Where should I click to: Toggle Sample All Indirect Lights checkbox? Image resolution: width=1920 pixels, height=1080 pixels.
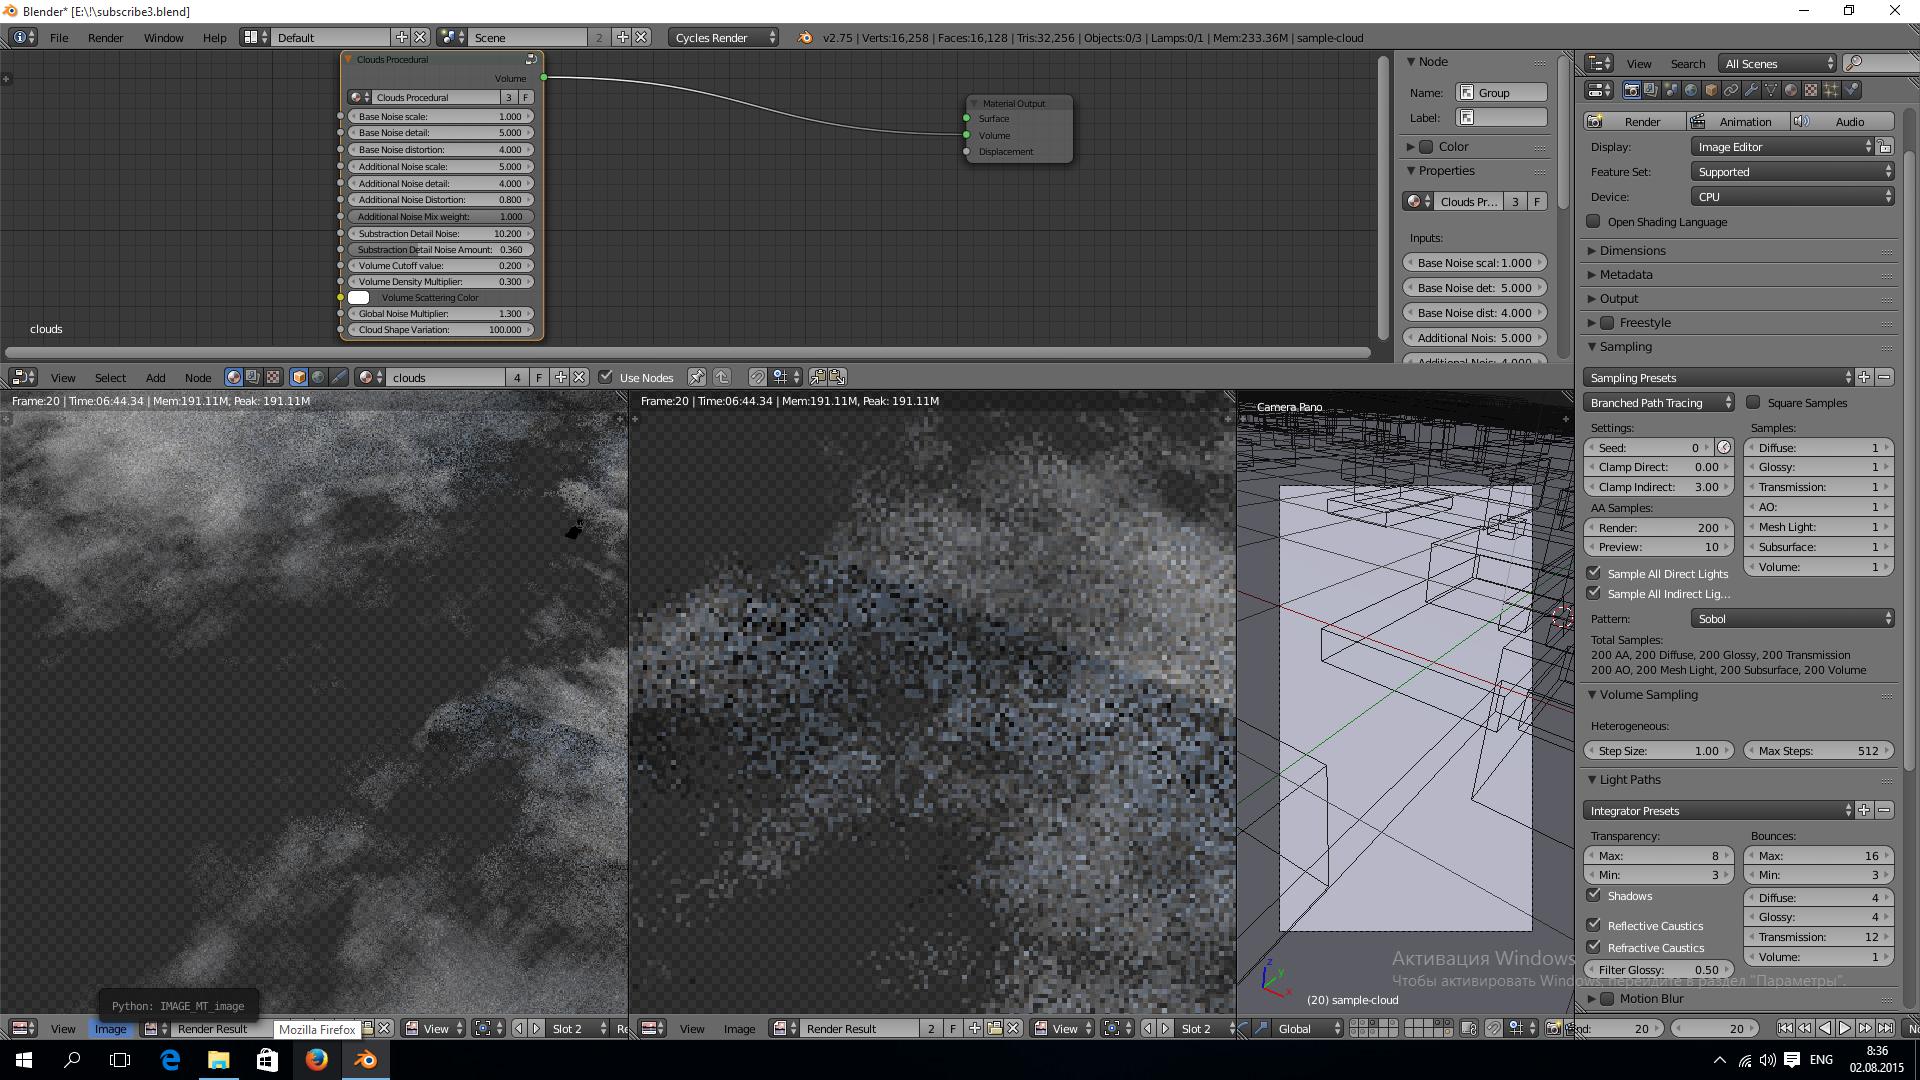click(x=1594, y=593)
